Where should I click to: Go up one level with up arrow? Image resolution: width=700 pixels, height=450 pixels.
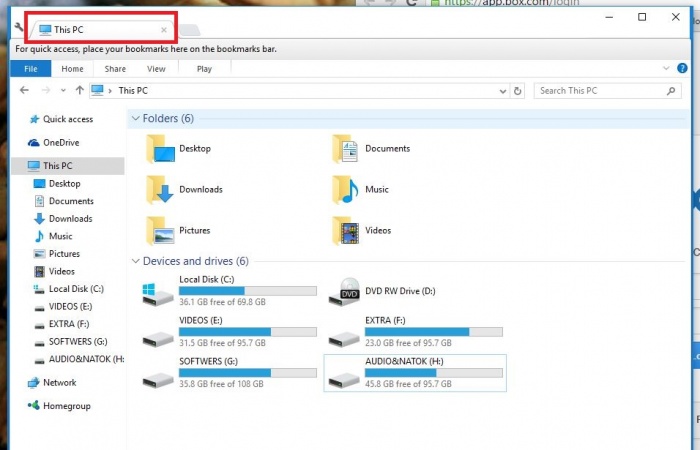tap(79, 91)
